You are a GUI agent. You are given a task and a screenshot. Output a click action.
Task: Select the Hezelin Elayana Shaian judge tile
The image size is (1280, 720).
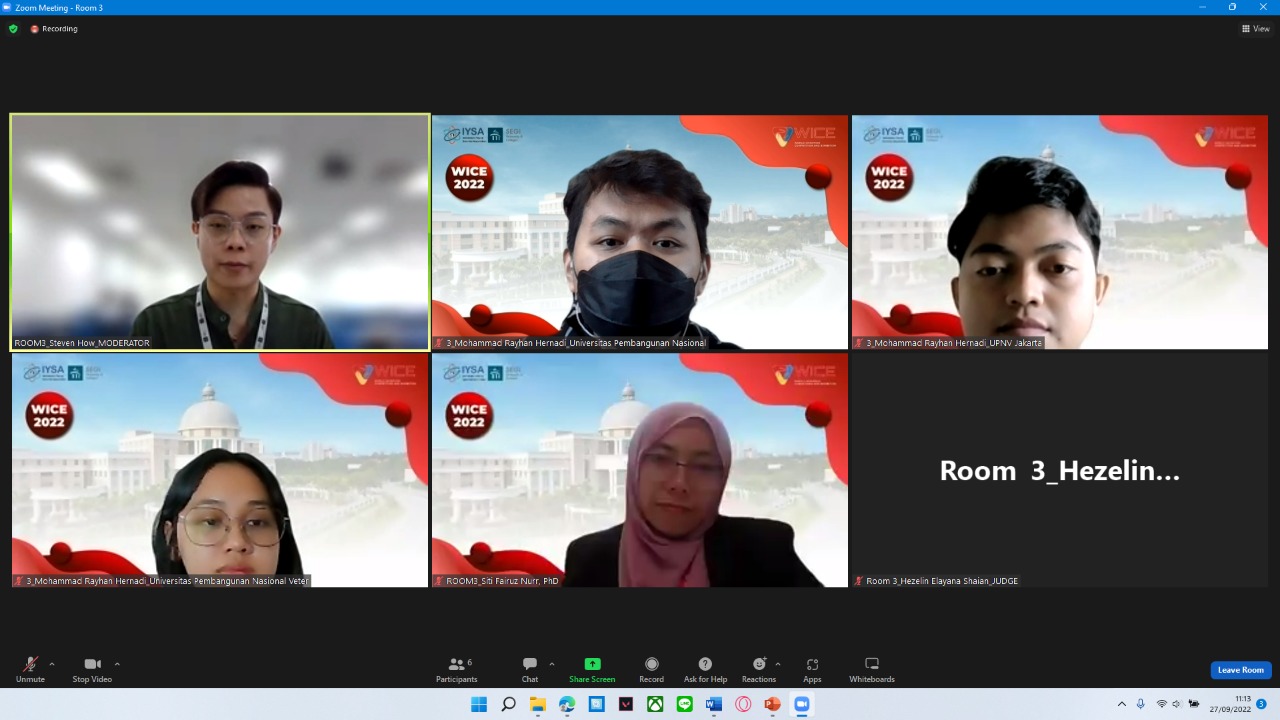pos(1059,470)
